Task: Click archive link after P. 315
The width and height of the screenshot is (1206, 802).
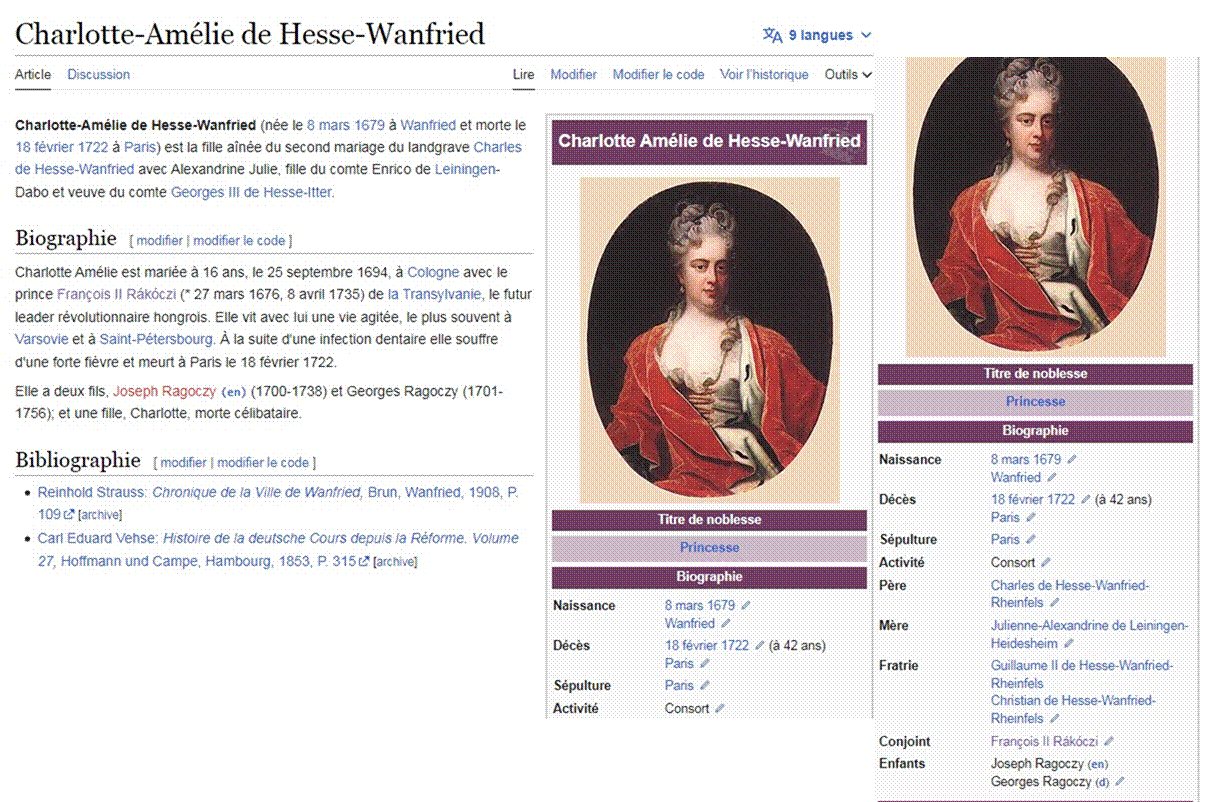Action: (395, 562)
